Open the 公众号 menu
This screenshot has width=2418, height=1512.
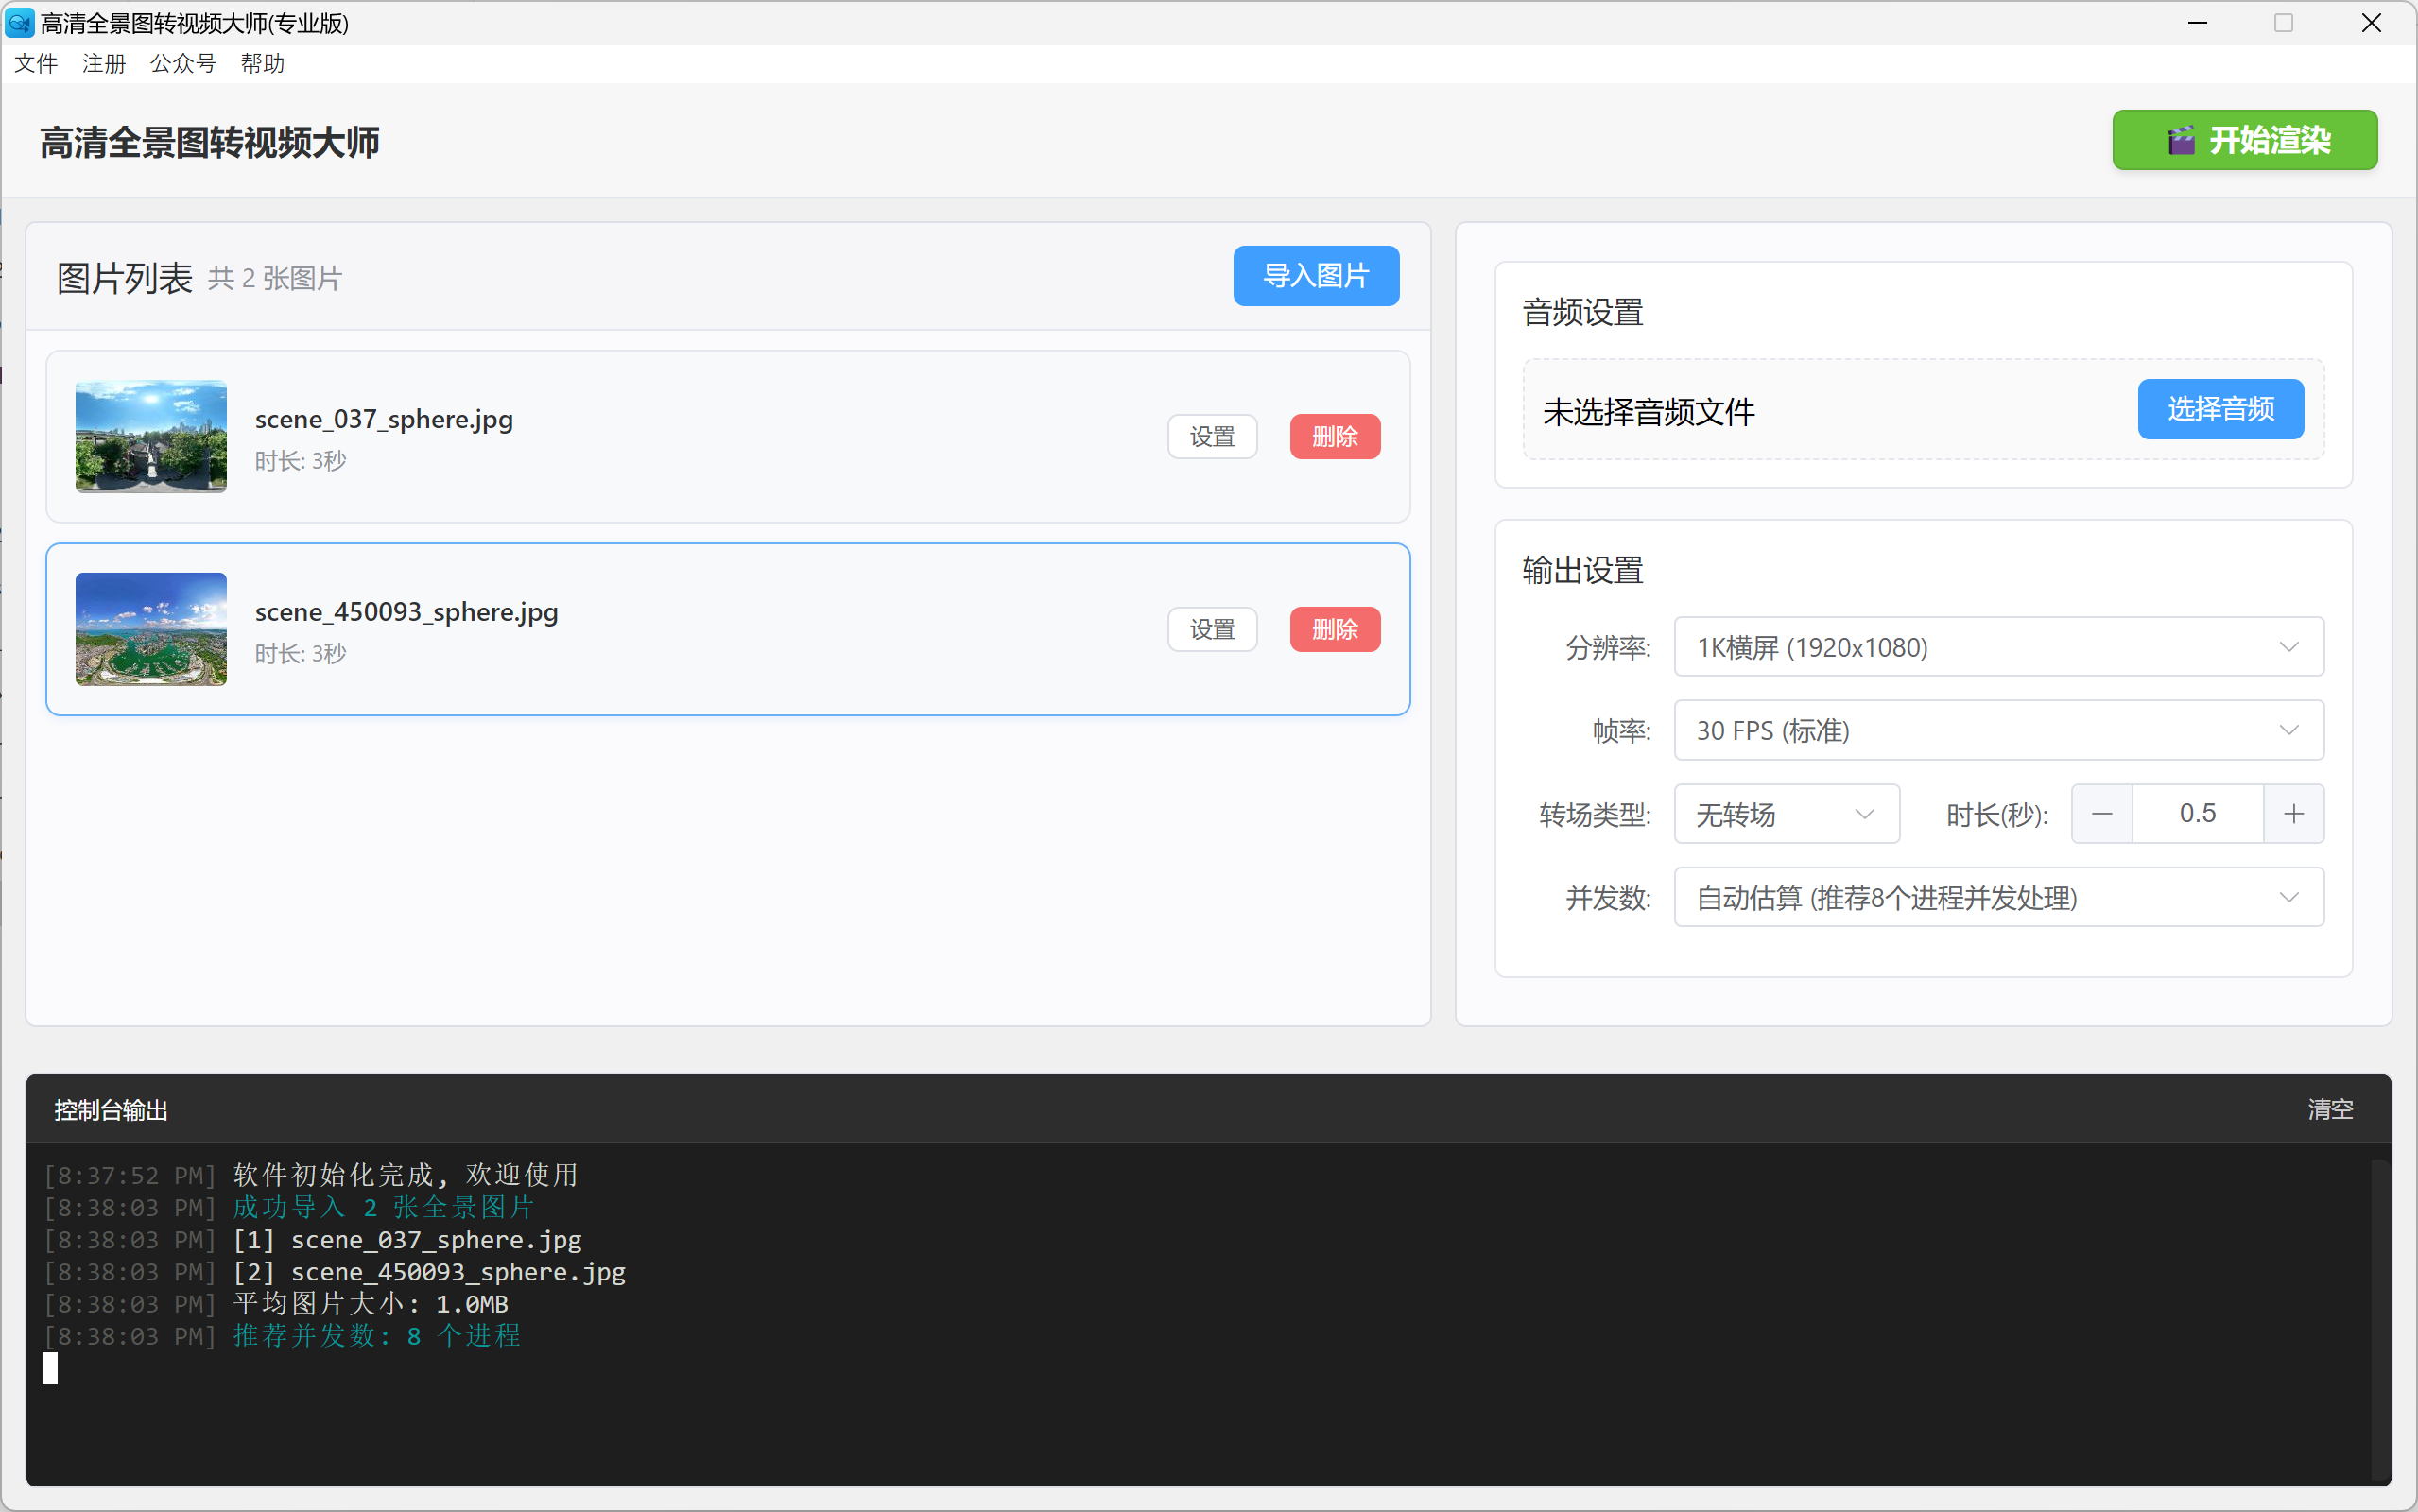(x=183, y=64)
